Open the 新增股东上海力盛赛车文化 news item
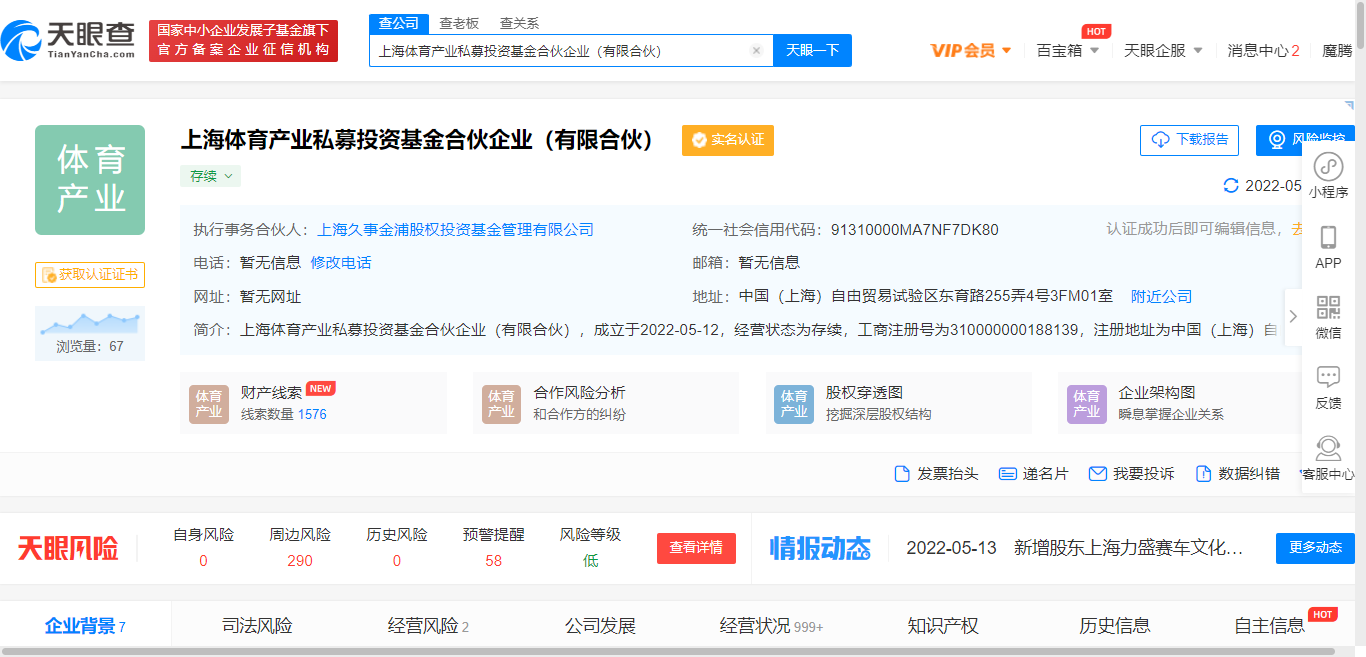Viewport: 1366px width, 657px height. pyautogui.click(x=1129, y=548)
